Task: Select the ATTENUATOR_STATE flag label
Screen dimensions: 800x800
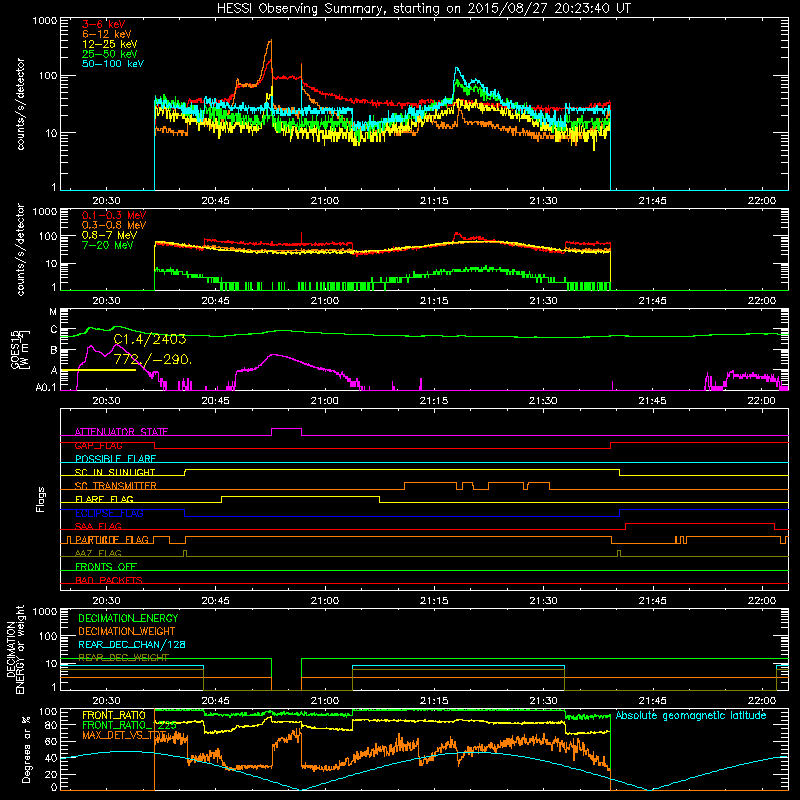Action: tap(121, 432)
